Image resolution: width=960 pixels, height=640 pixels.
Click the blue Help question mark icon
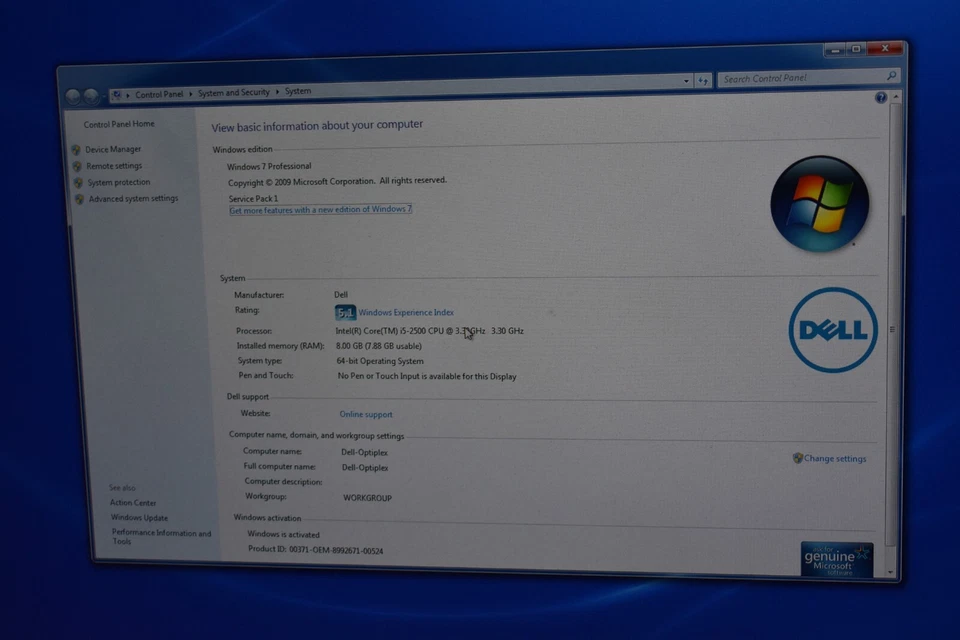(x=881, y=98)
